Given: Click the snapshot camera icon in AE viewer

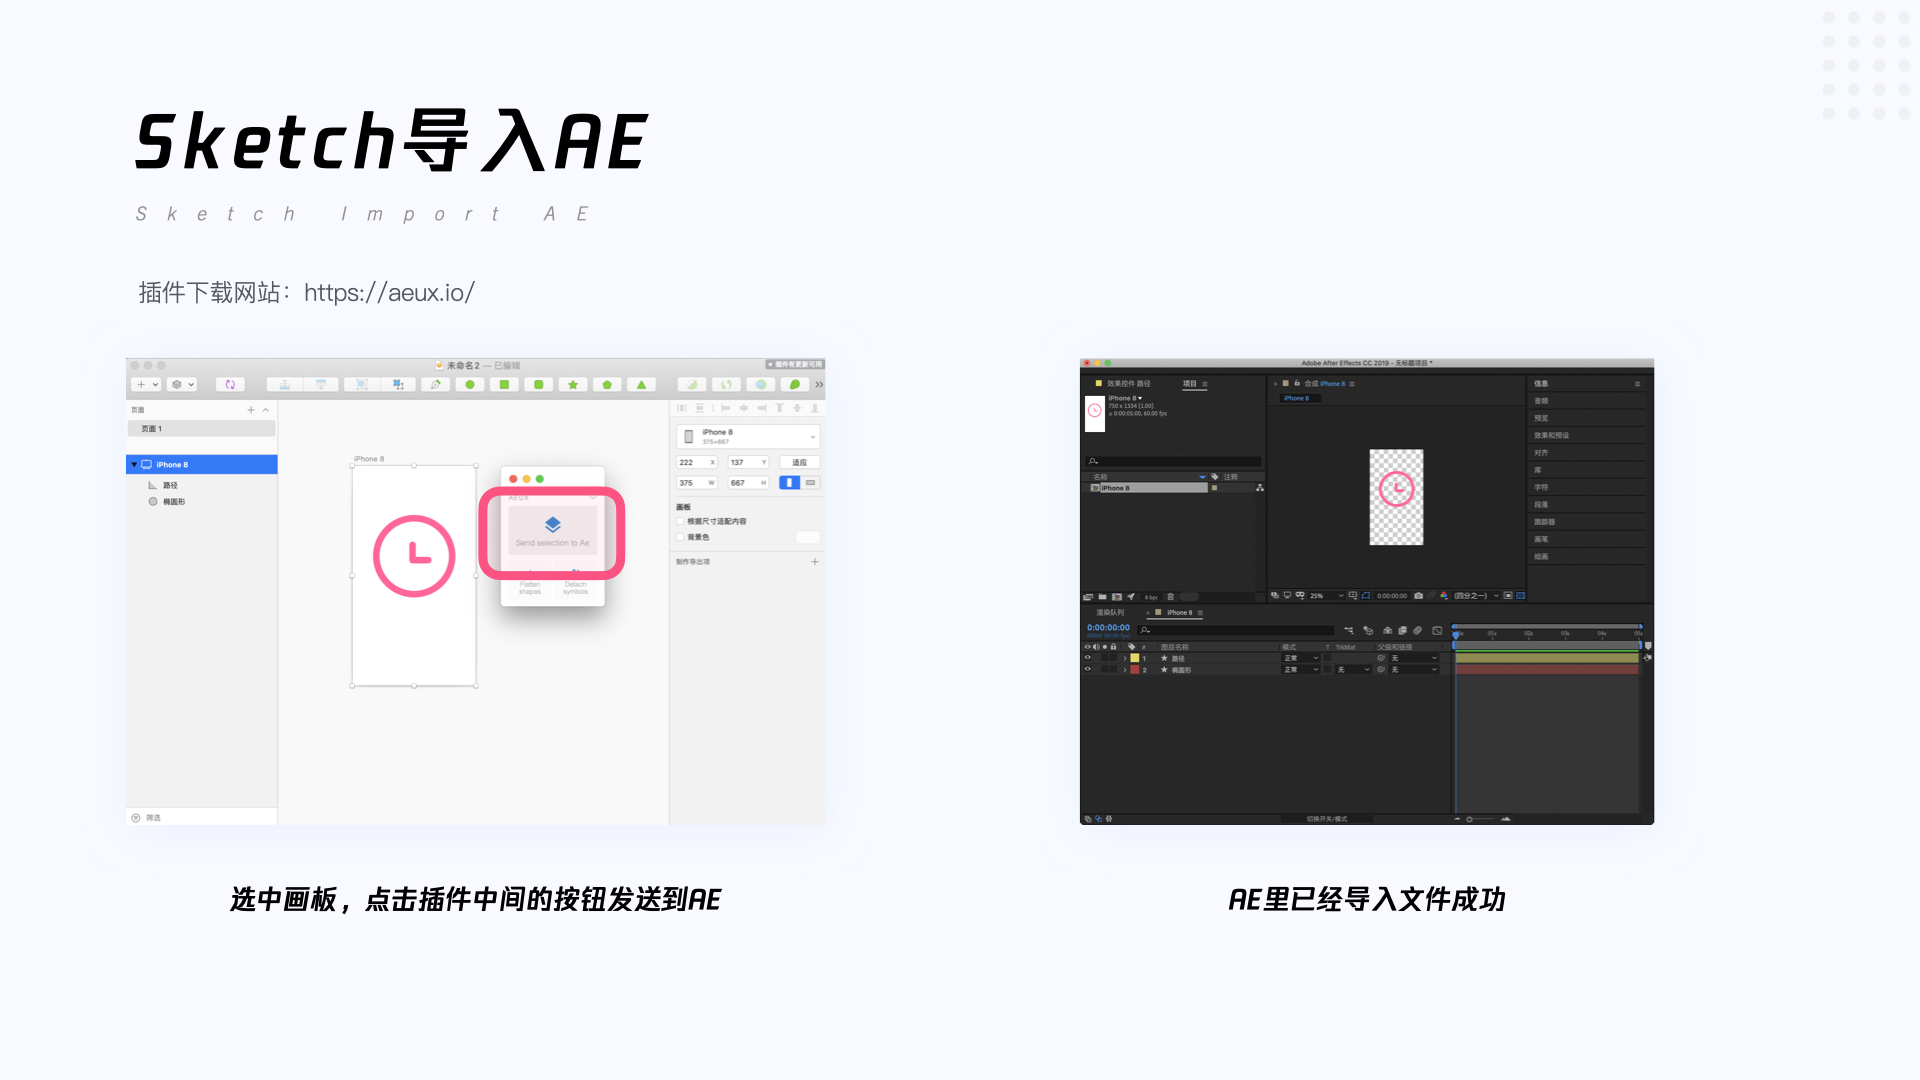Looking at the screenshot, I should tap(1418, 596).
